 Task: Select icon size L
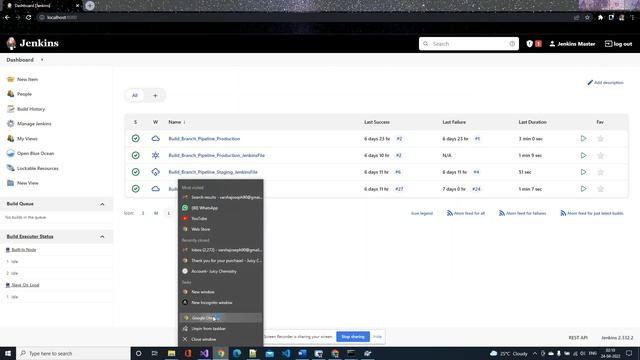coord(169,213)
